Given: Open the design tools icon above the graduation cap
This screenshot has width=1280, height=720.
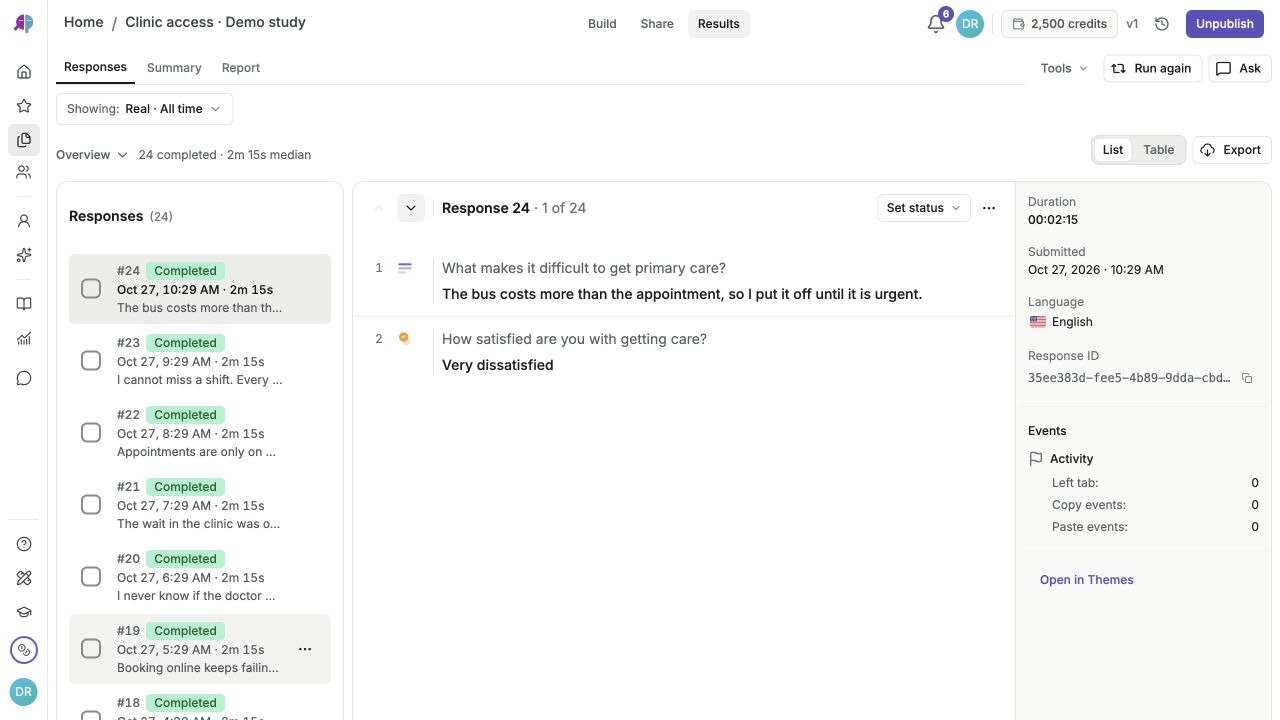Looking at the screenshot, I should 24,578.
